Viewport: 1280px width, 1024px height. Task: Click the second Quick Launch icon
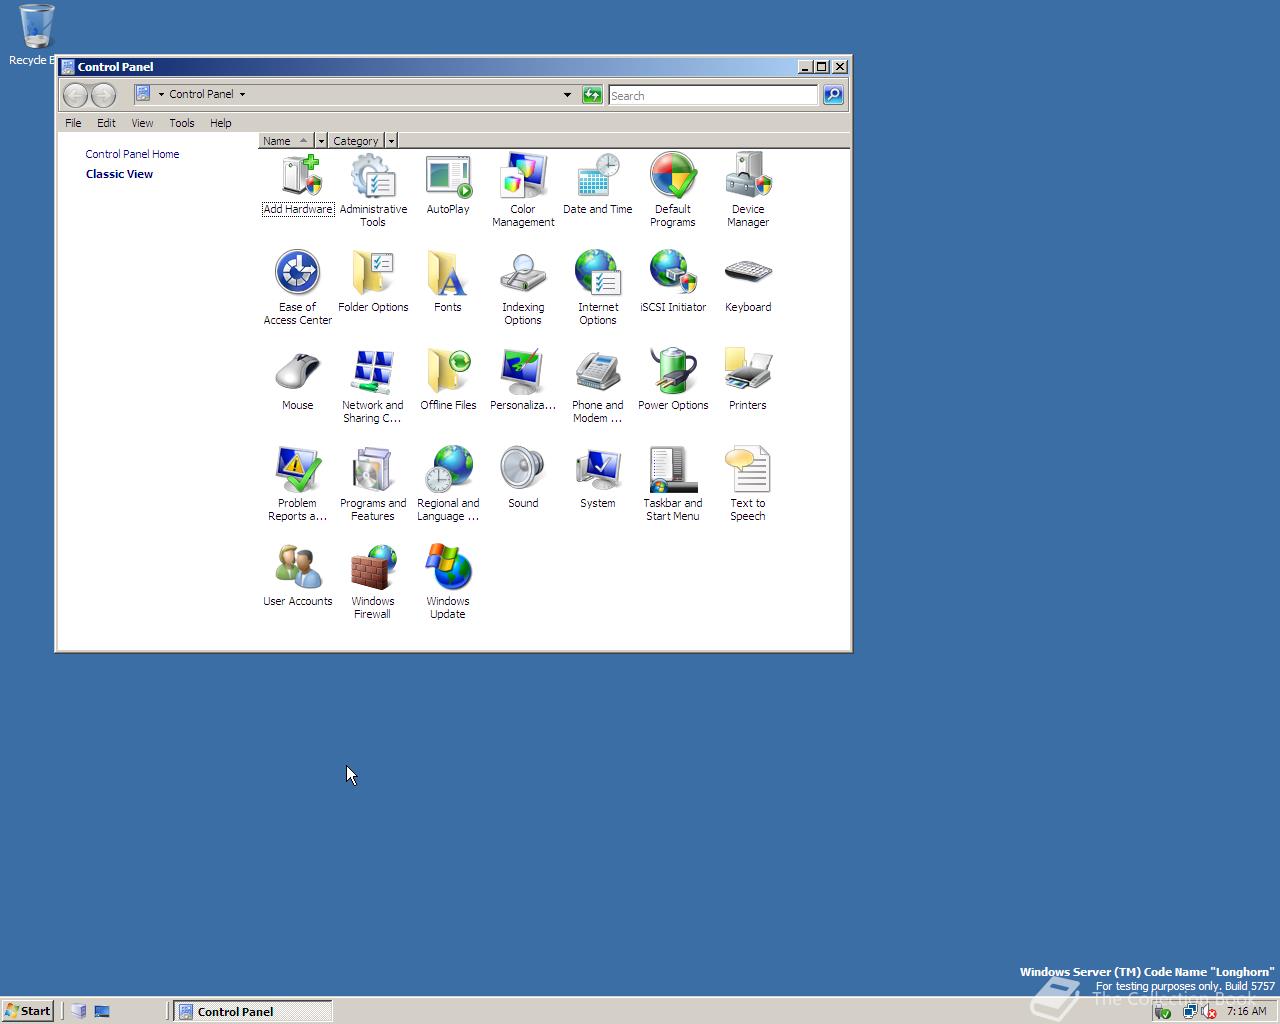pyautogui.click(x=102, y=1011)
